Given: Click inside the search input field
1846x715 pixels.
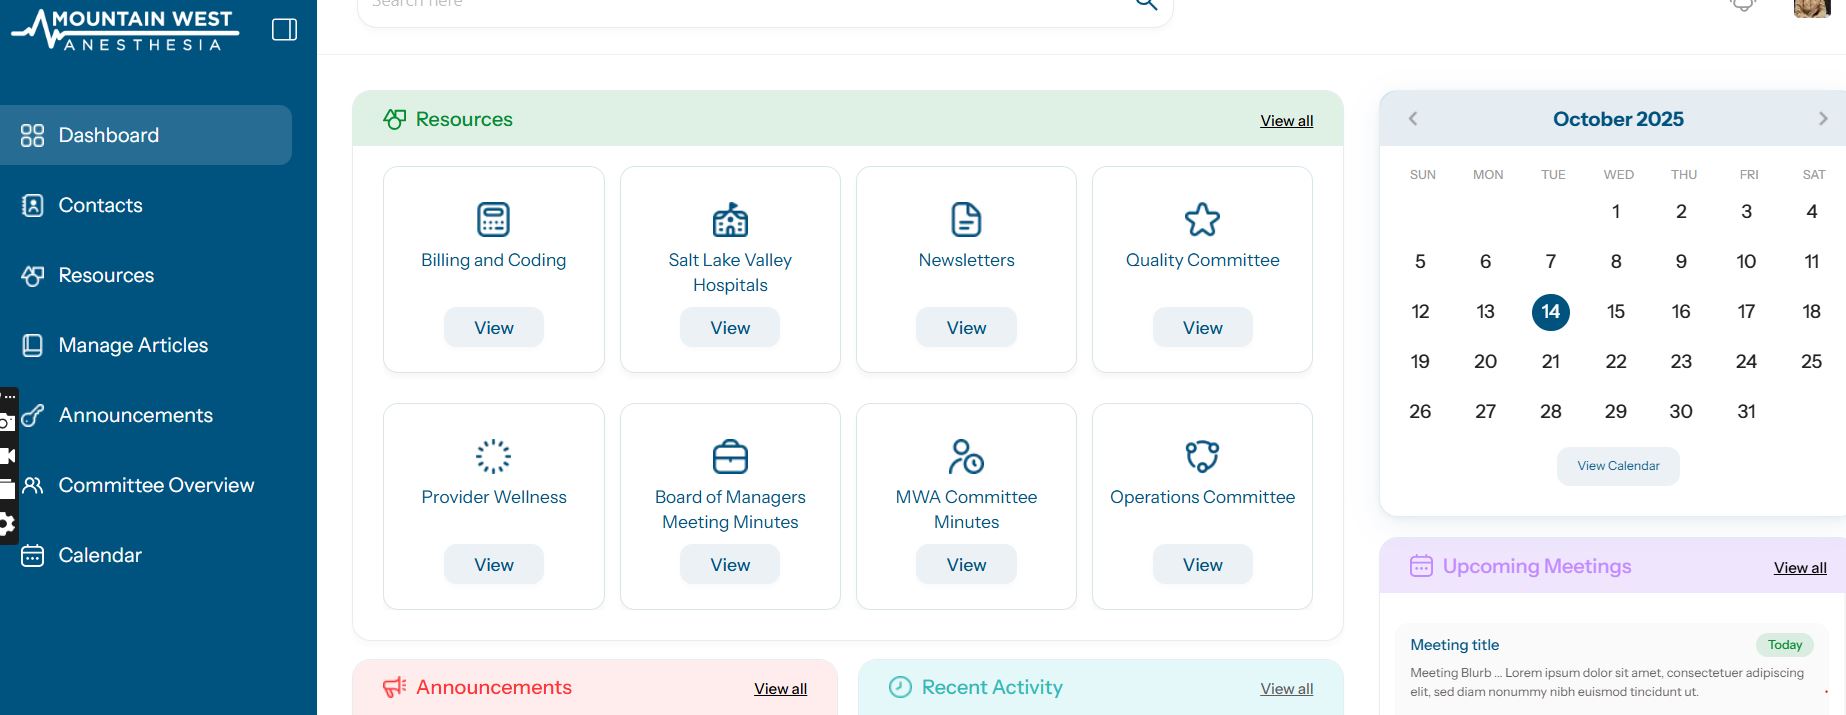Looking at the screenshot, I should 740,6.
